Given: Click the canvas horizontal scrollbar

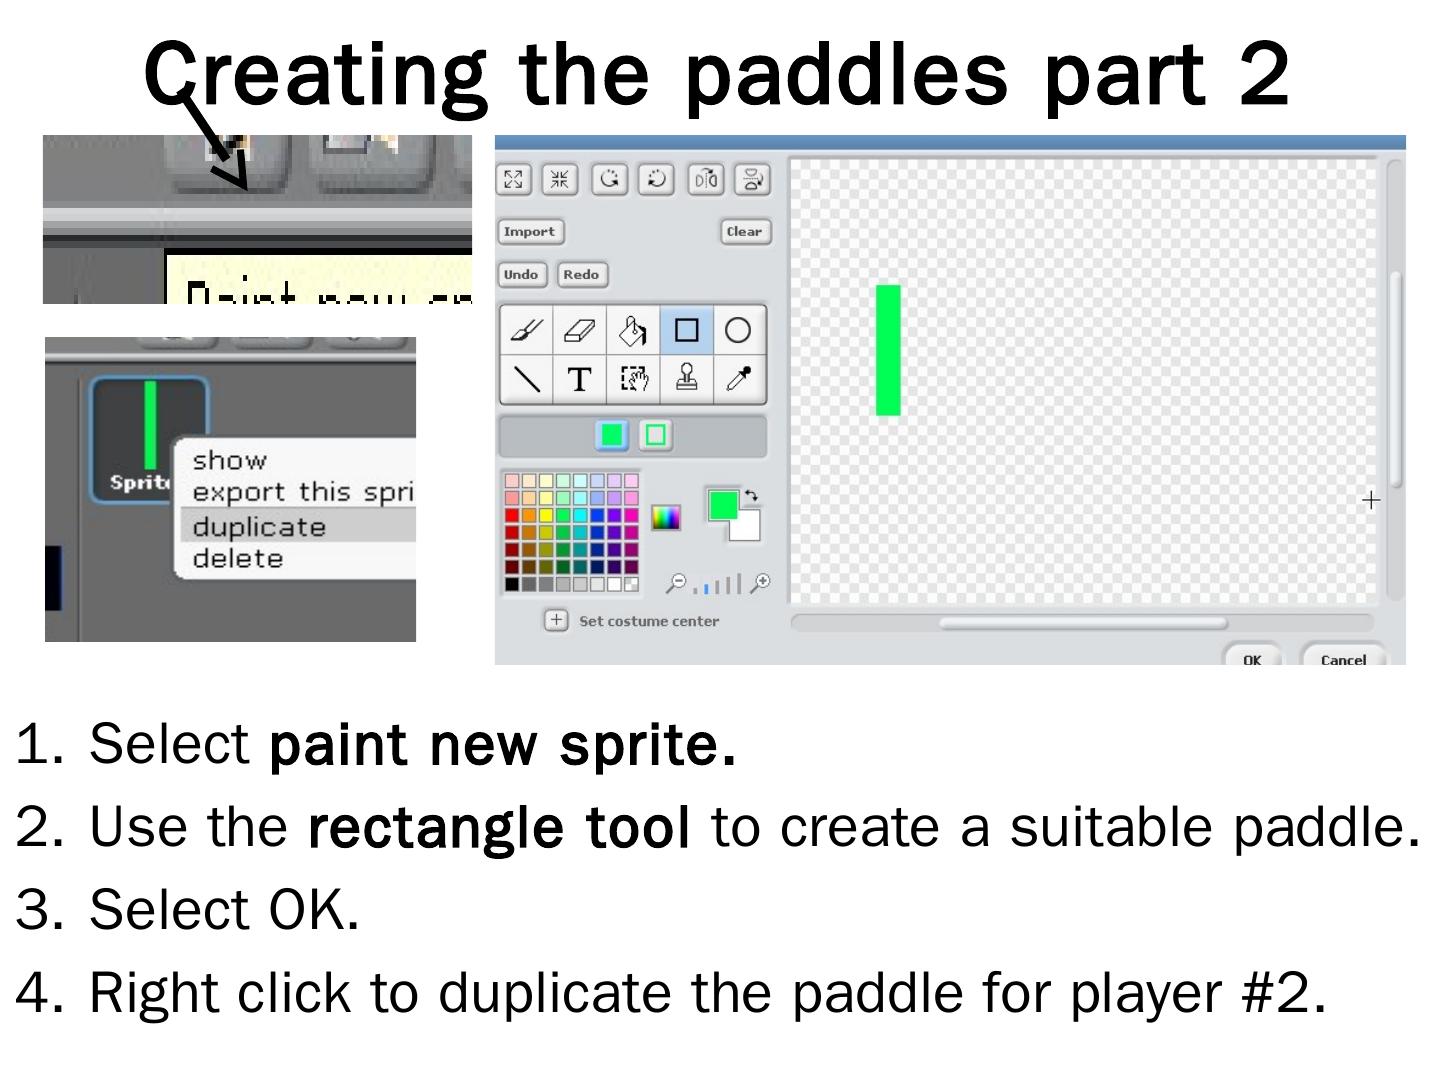Looking at the screenshot, I should [1082, 623].
